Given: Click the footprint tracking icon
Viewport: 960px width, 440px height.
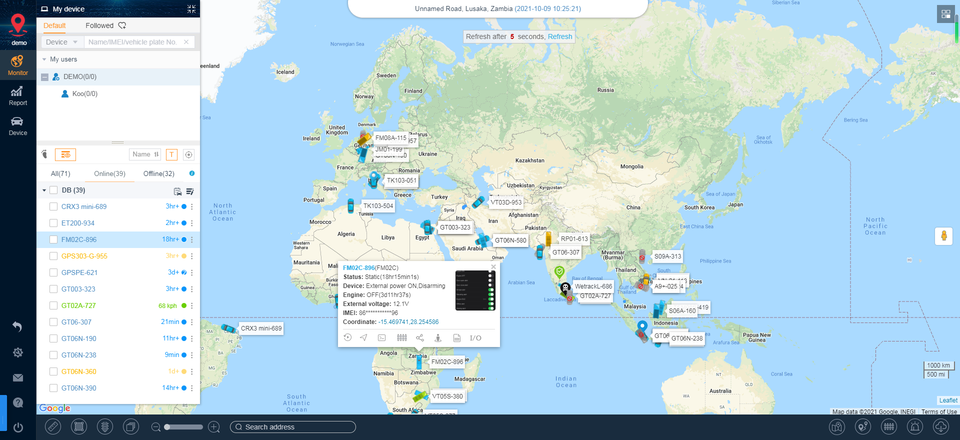Looking at the screenshot, I should (x=44, y=154).
